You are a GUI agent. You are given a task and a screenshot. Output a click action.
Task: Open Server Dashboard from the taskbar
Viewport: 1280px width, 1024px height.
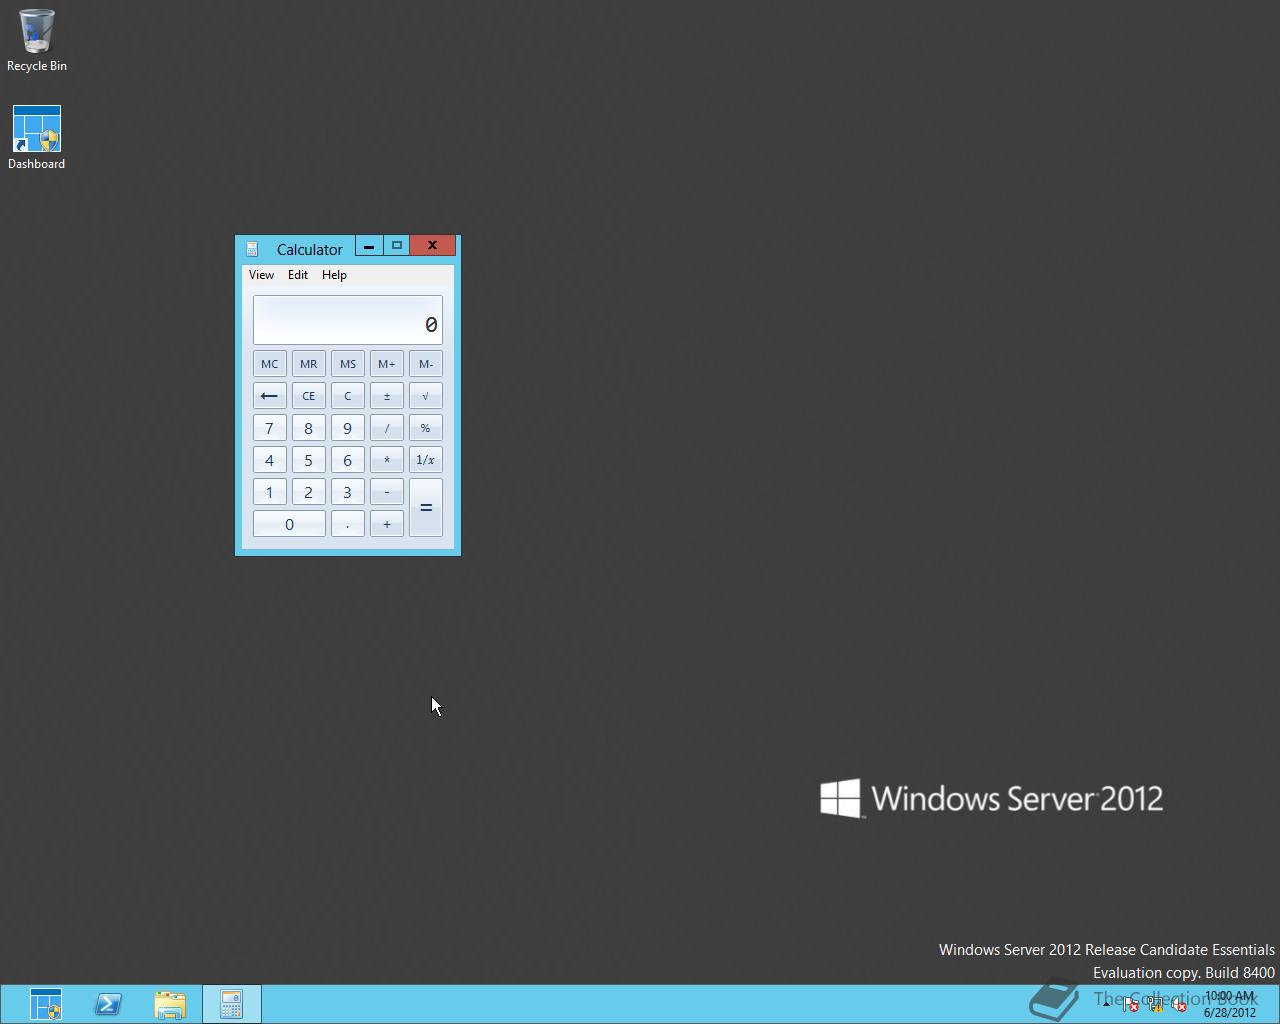[46, 1004]
